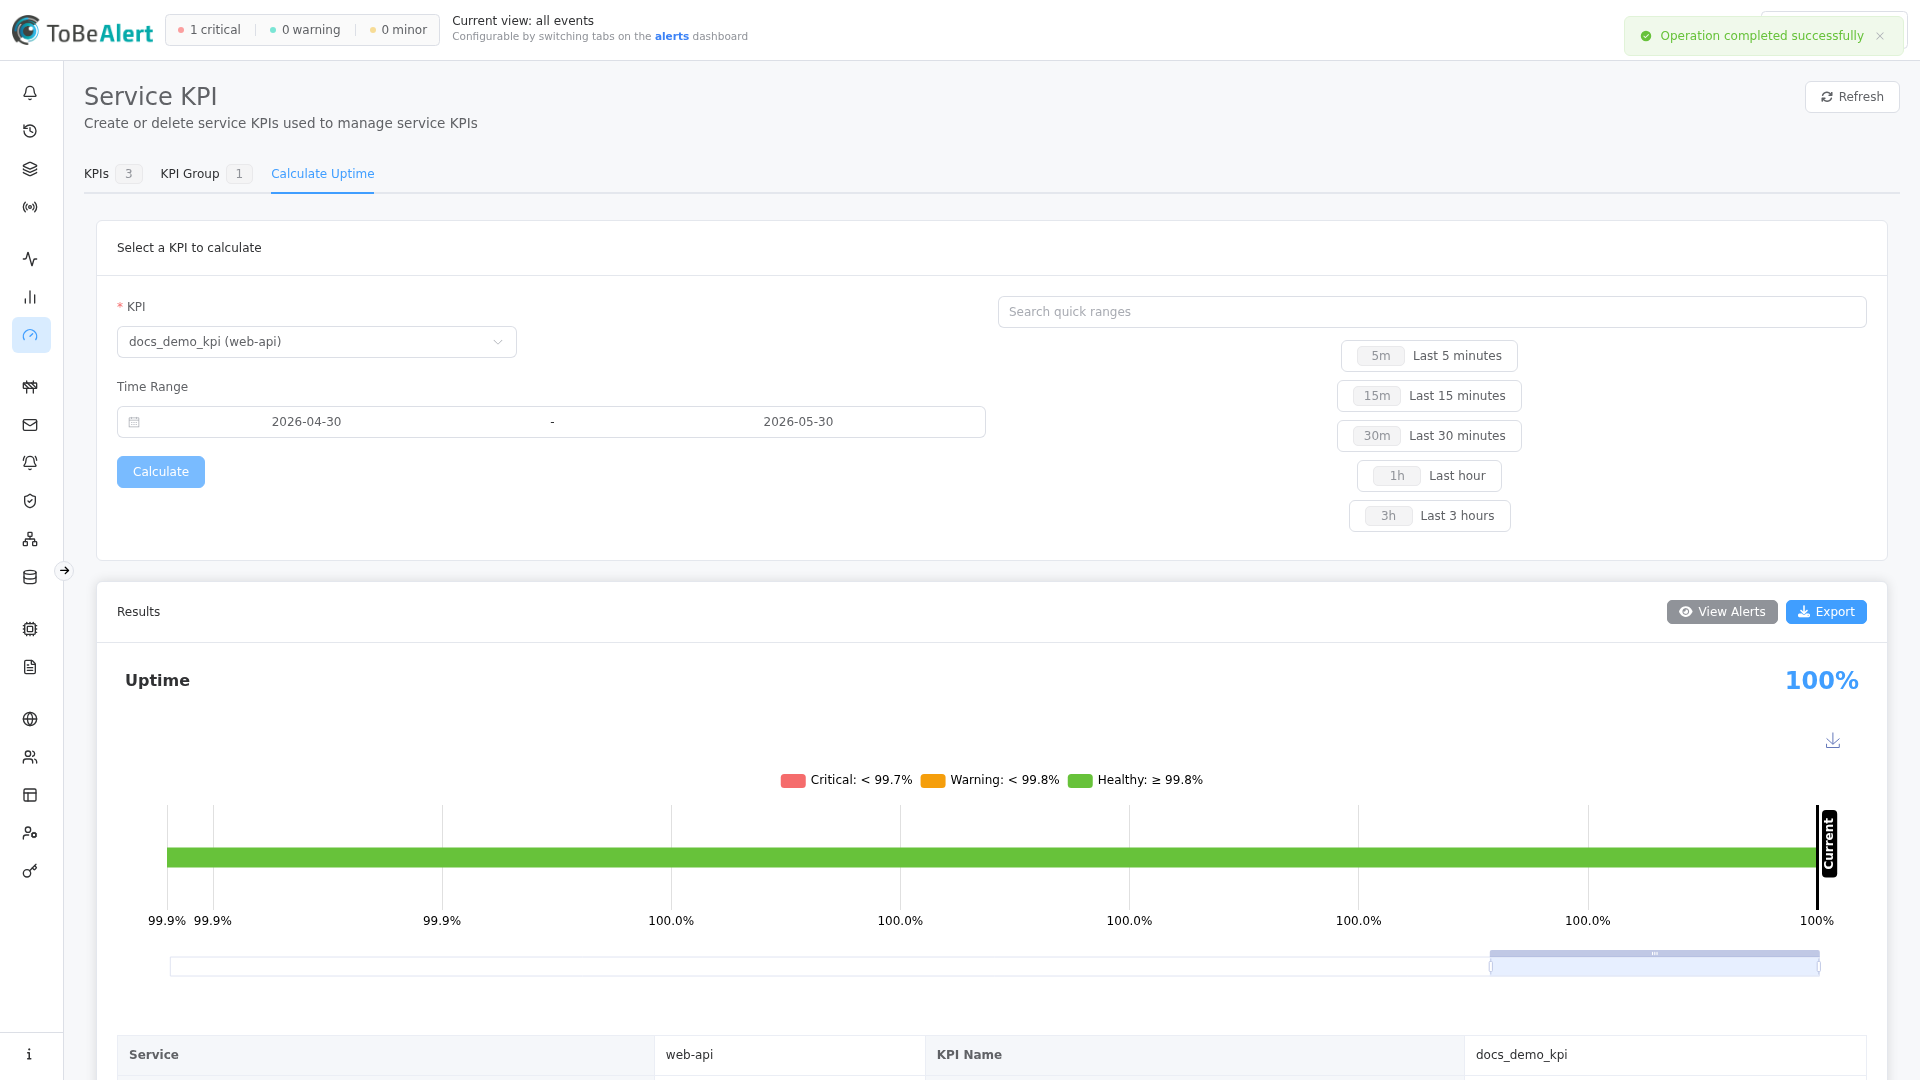Download the uptime chart image
Screen dimensions: 1920x1080
1832,740
